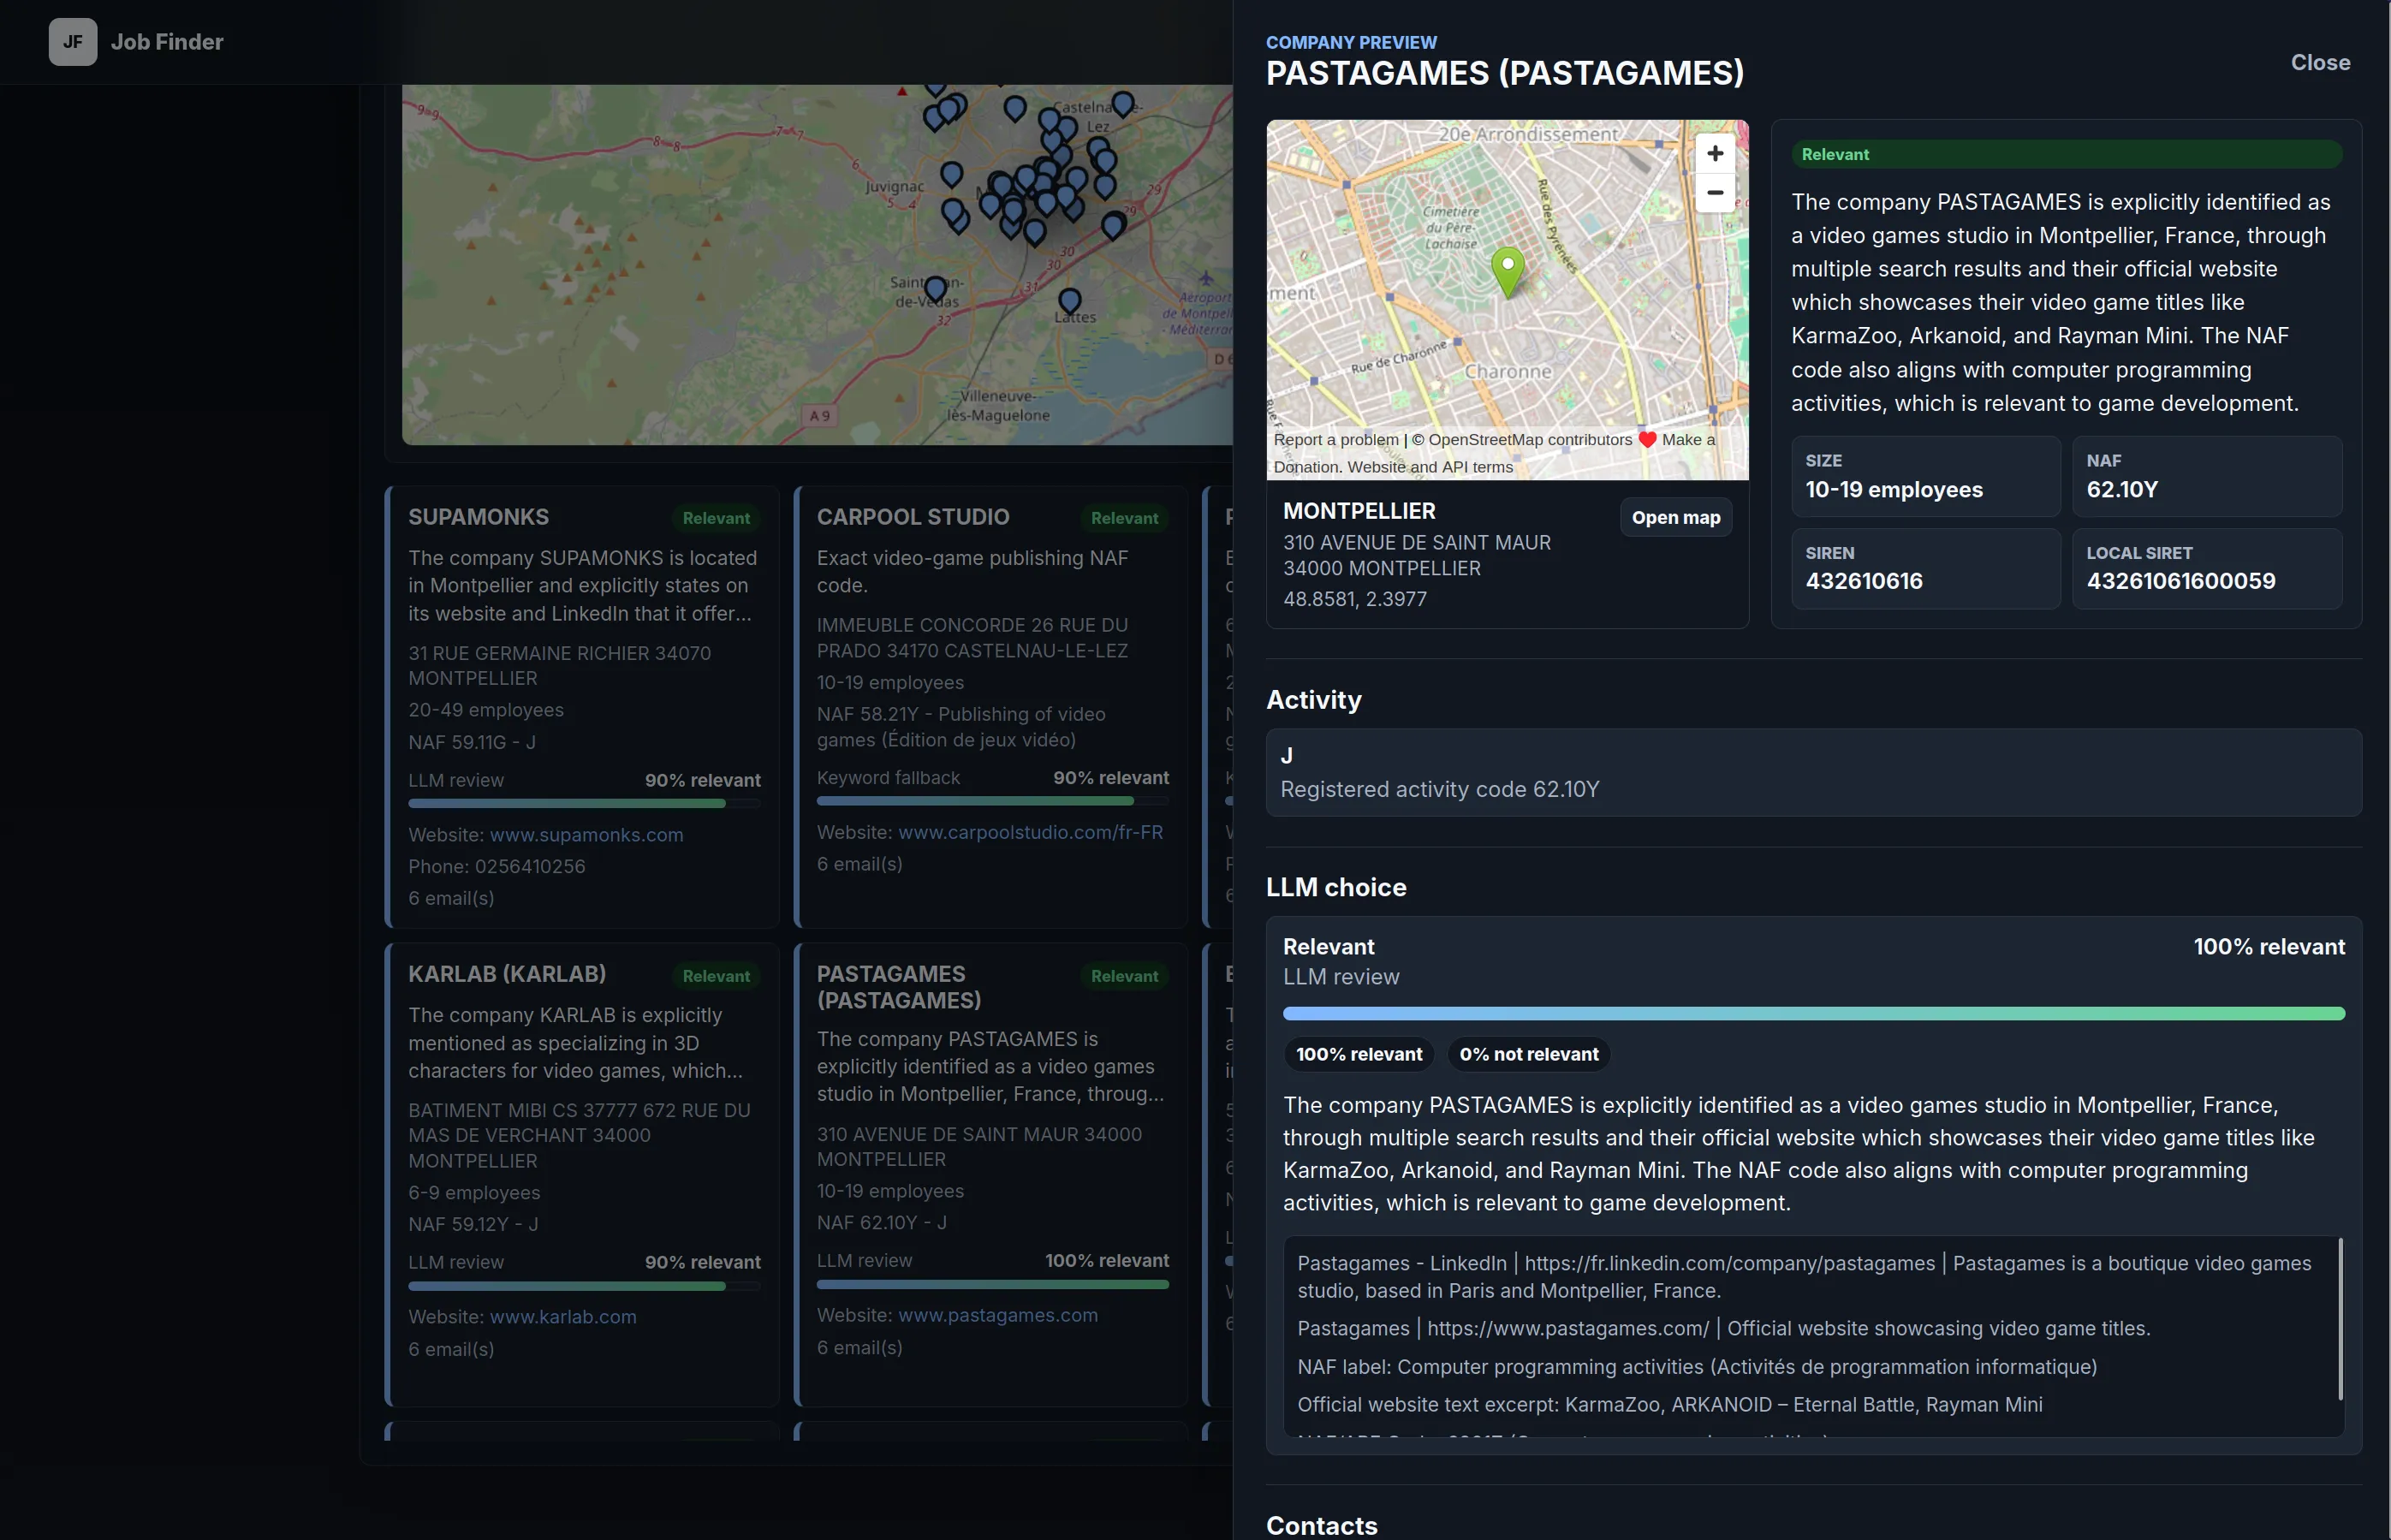Open the Carpool Studio website link
The height and width of the screenshot is (1540, 2391).
click(1030, 833)
